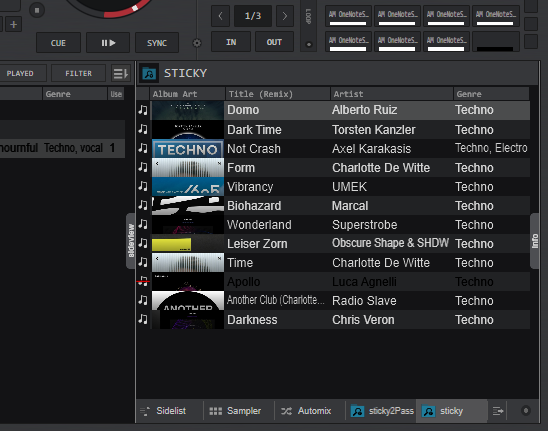Click music note icon for Wonderland
Image resolution: width=548 pixels, height=431 pixels.
[x=143, y=224]
